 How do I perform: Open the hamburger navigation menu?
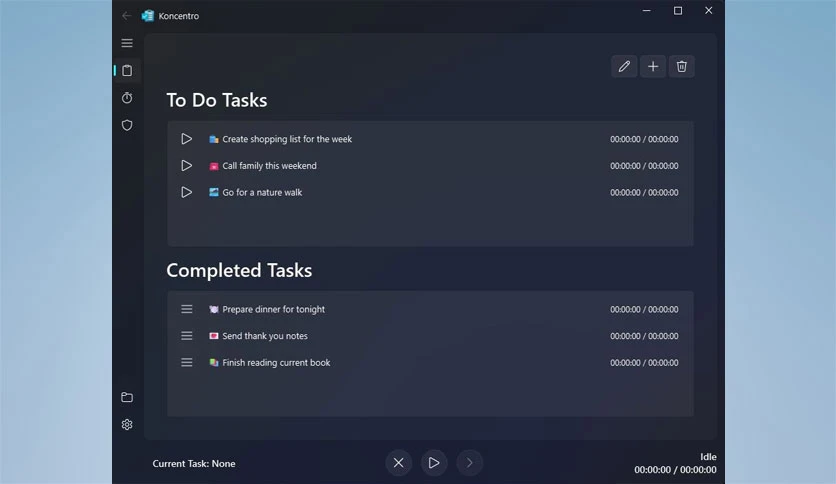(127, 43)
